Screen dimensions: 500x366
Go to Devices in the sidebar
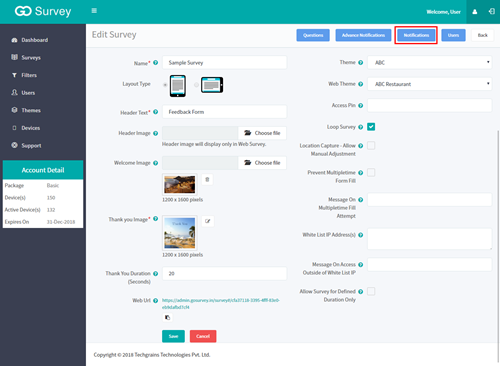(x=30, y=128)
